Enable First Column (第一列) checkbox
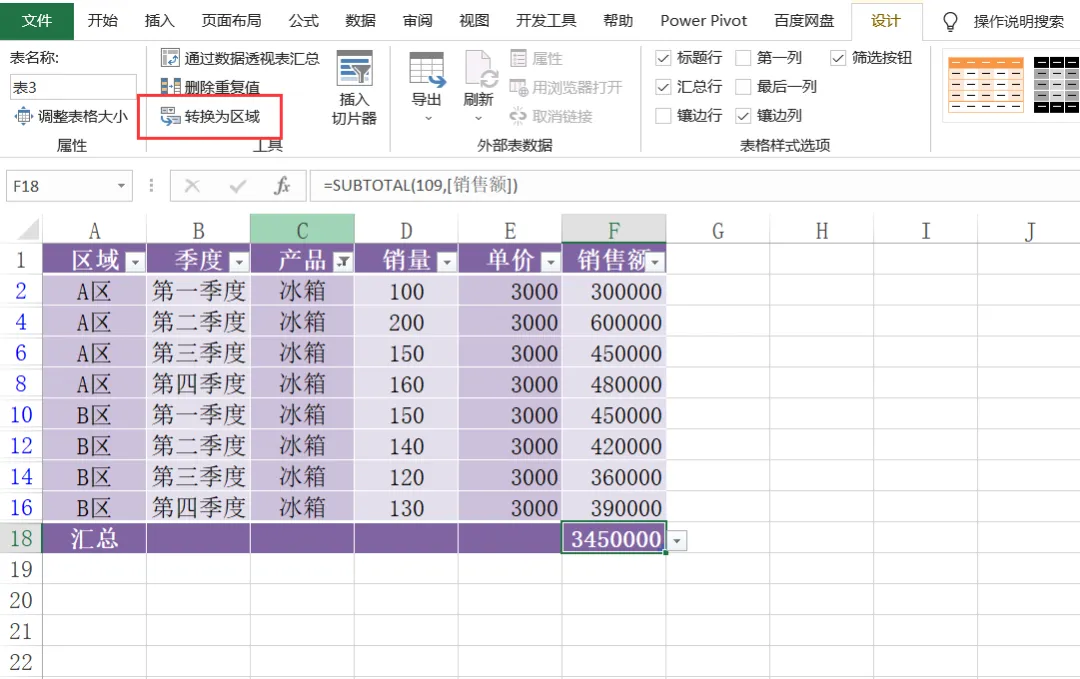This screenshot has width=1080, height=679. (743, 58)
